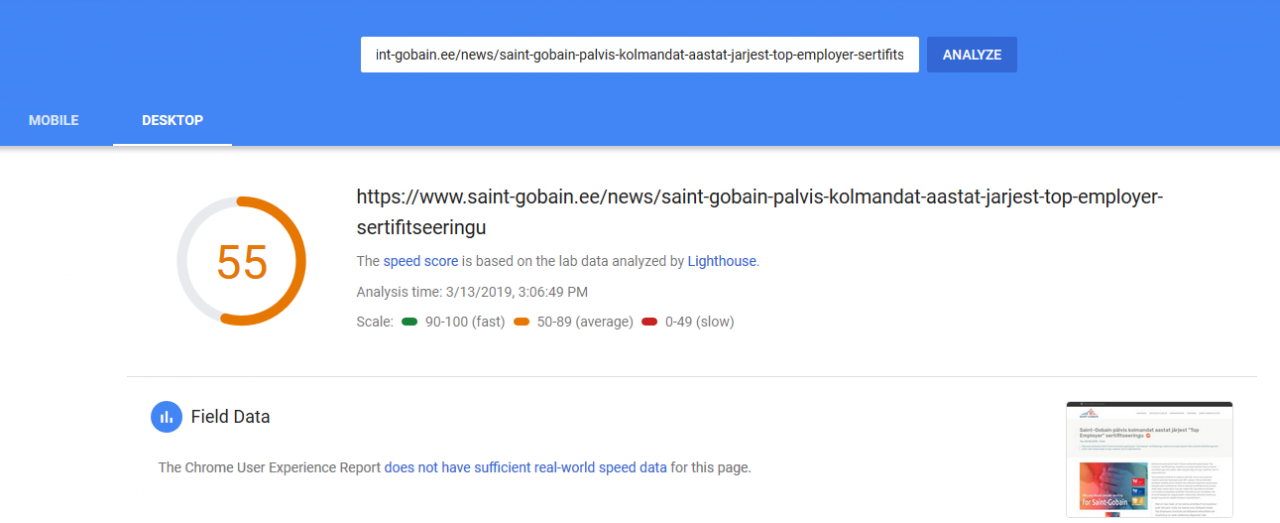Click the score 55 gauge
The image size is (1280, 523).
click(x=241, y=262)
